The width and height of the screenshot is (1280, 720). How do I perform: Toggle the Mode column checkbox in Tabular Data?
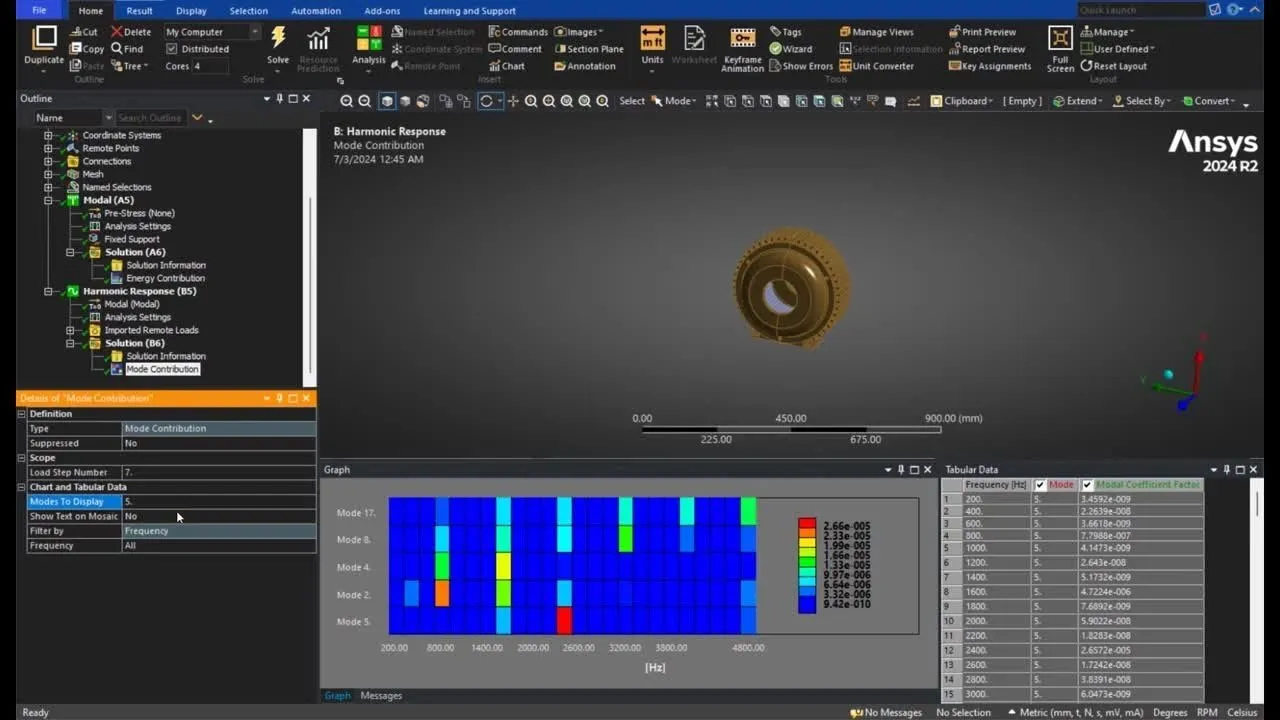[x=1040, y=485]
